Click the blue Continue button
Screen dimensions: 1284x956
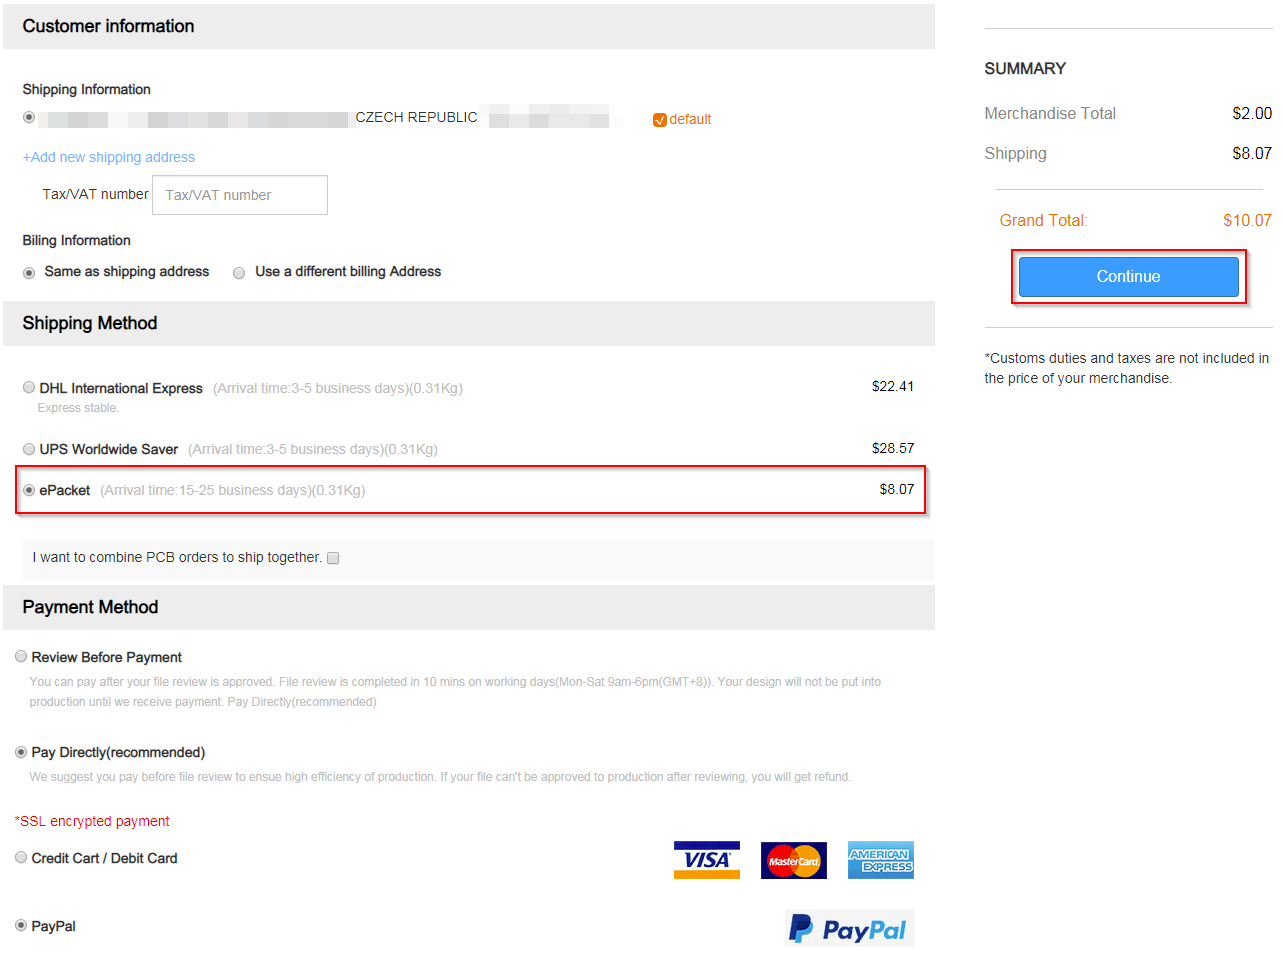pyautogui.click(x=1128, y=277)
